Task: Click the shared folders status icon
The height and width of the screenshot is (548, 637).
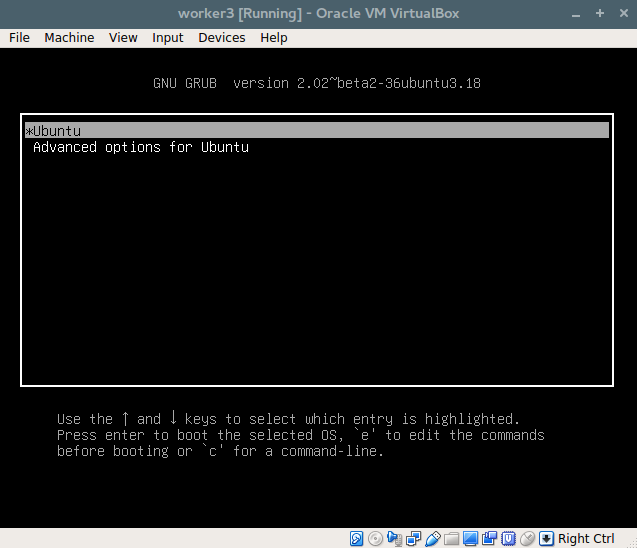Action: 451,539
